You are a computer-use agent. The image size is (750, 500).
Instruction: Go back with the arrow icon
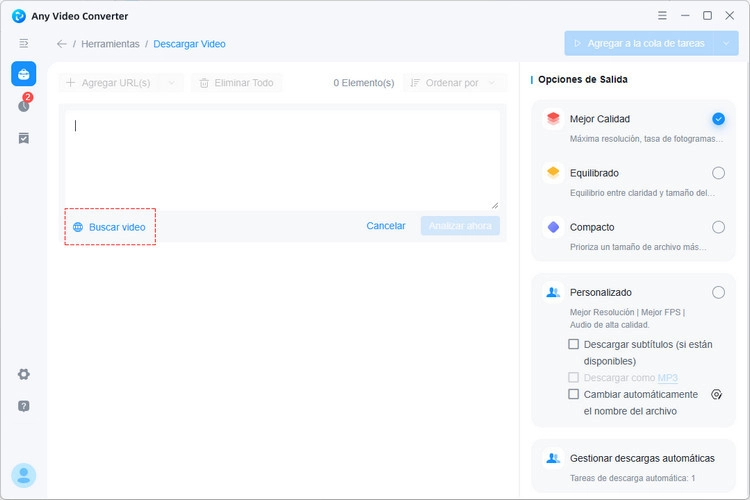[62, 44]
